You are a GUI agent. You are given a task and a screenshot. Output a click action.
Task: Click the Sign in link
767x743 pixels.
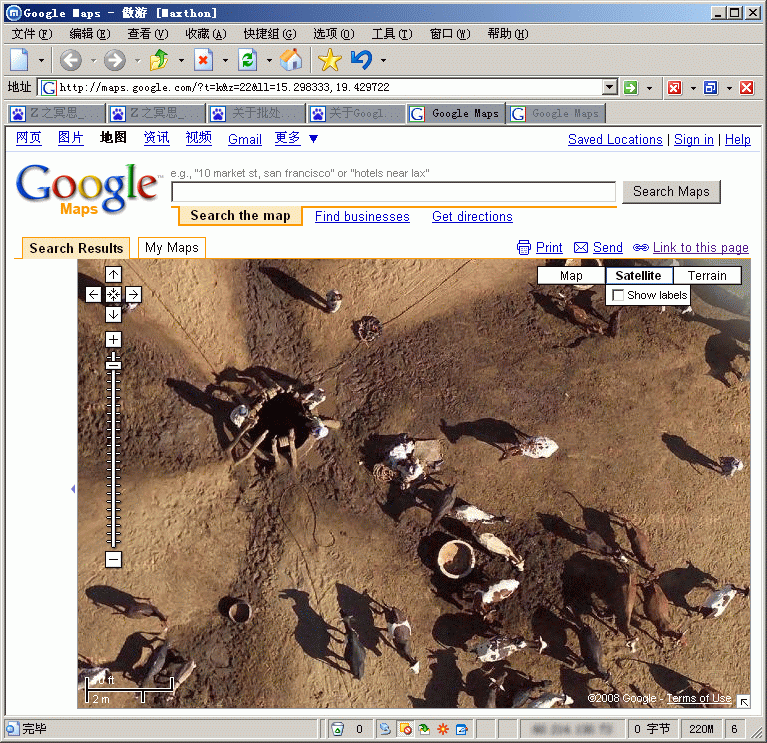(x=694, y=139)
